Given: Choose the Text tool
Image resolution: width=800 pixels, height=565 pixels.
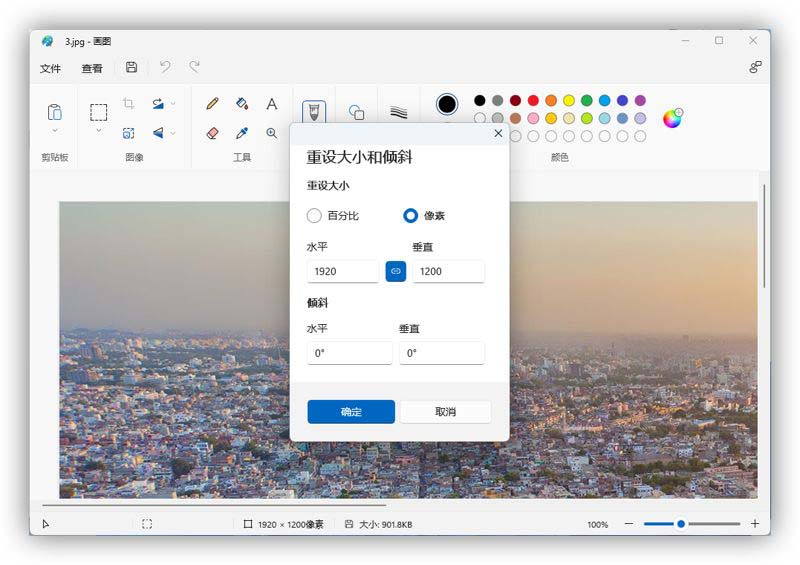Looking at the screenshot, I should tap(271, 104).
